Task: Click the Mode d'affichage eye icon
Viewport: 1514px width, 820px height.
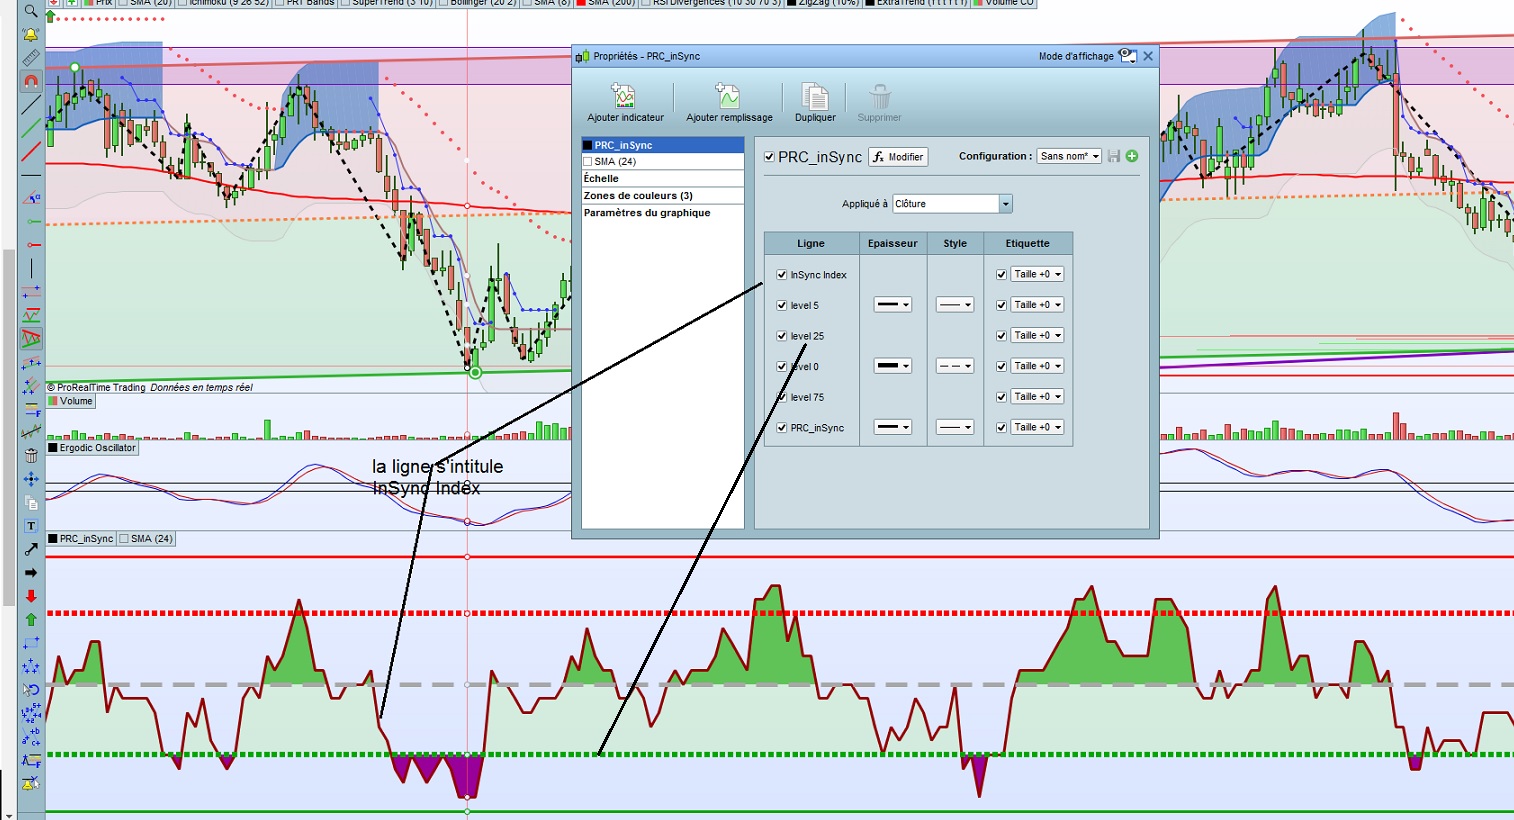Action: [x=1127, y=56]
